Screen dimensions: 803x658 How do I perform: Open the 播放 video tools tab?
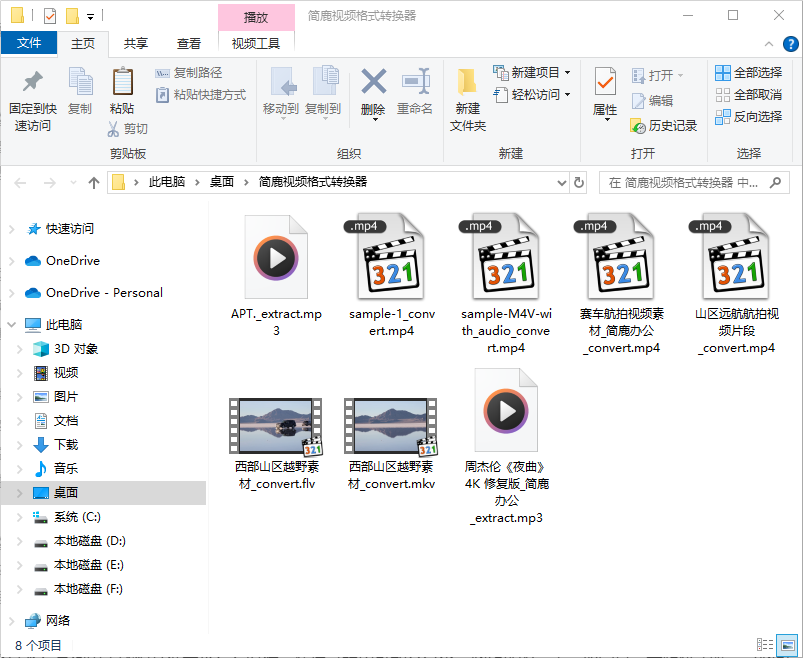(256, 17)
